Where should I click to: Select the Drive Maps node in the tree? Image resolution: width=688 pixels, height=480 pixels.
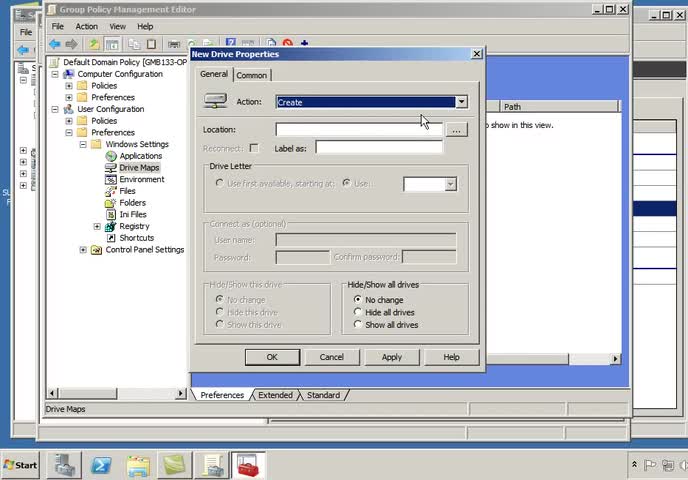[x=139, y=168]
